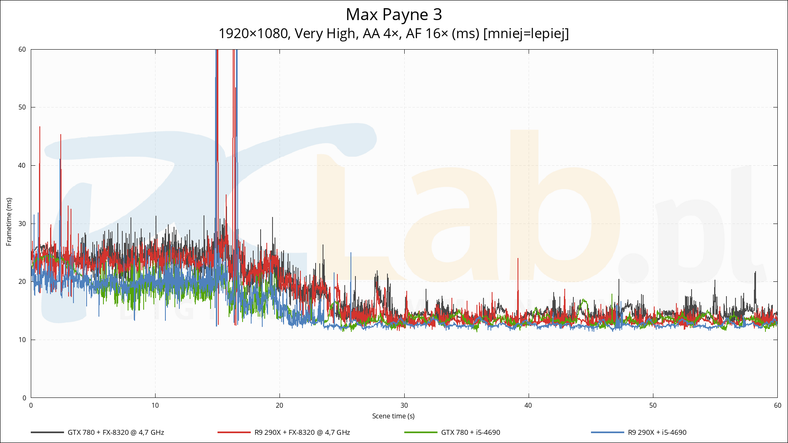Click the 'GTX 780 + i5-4690' legend label
Screen dimensions: 788x443
(470, 432)
